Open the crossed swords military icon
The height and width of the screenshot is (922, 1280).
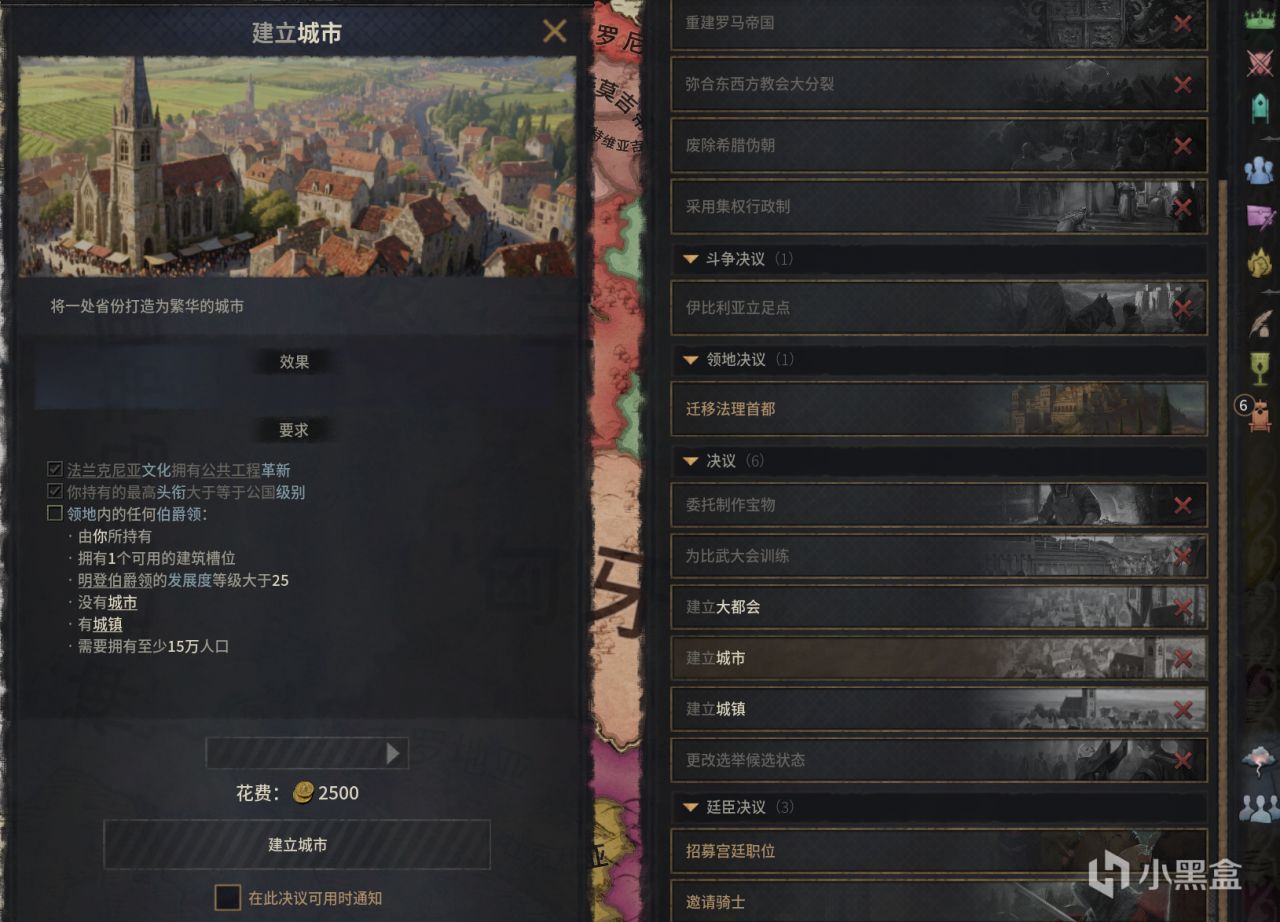(x=1259, y=63)
